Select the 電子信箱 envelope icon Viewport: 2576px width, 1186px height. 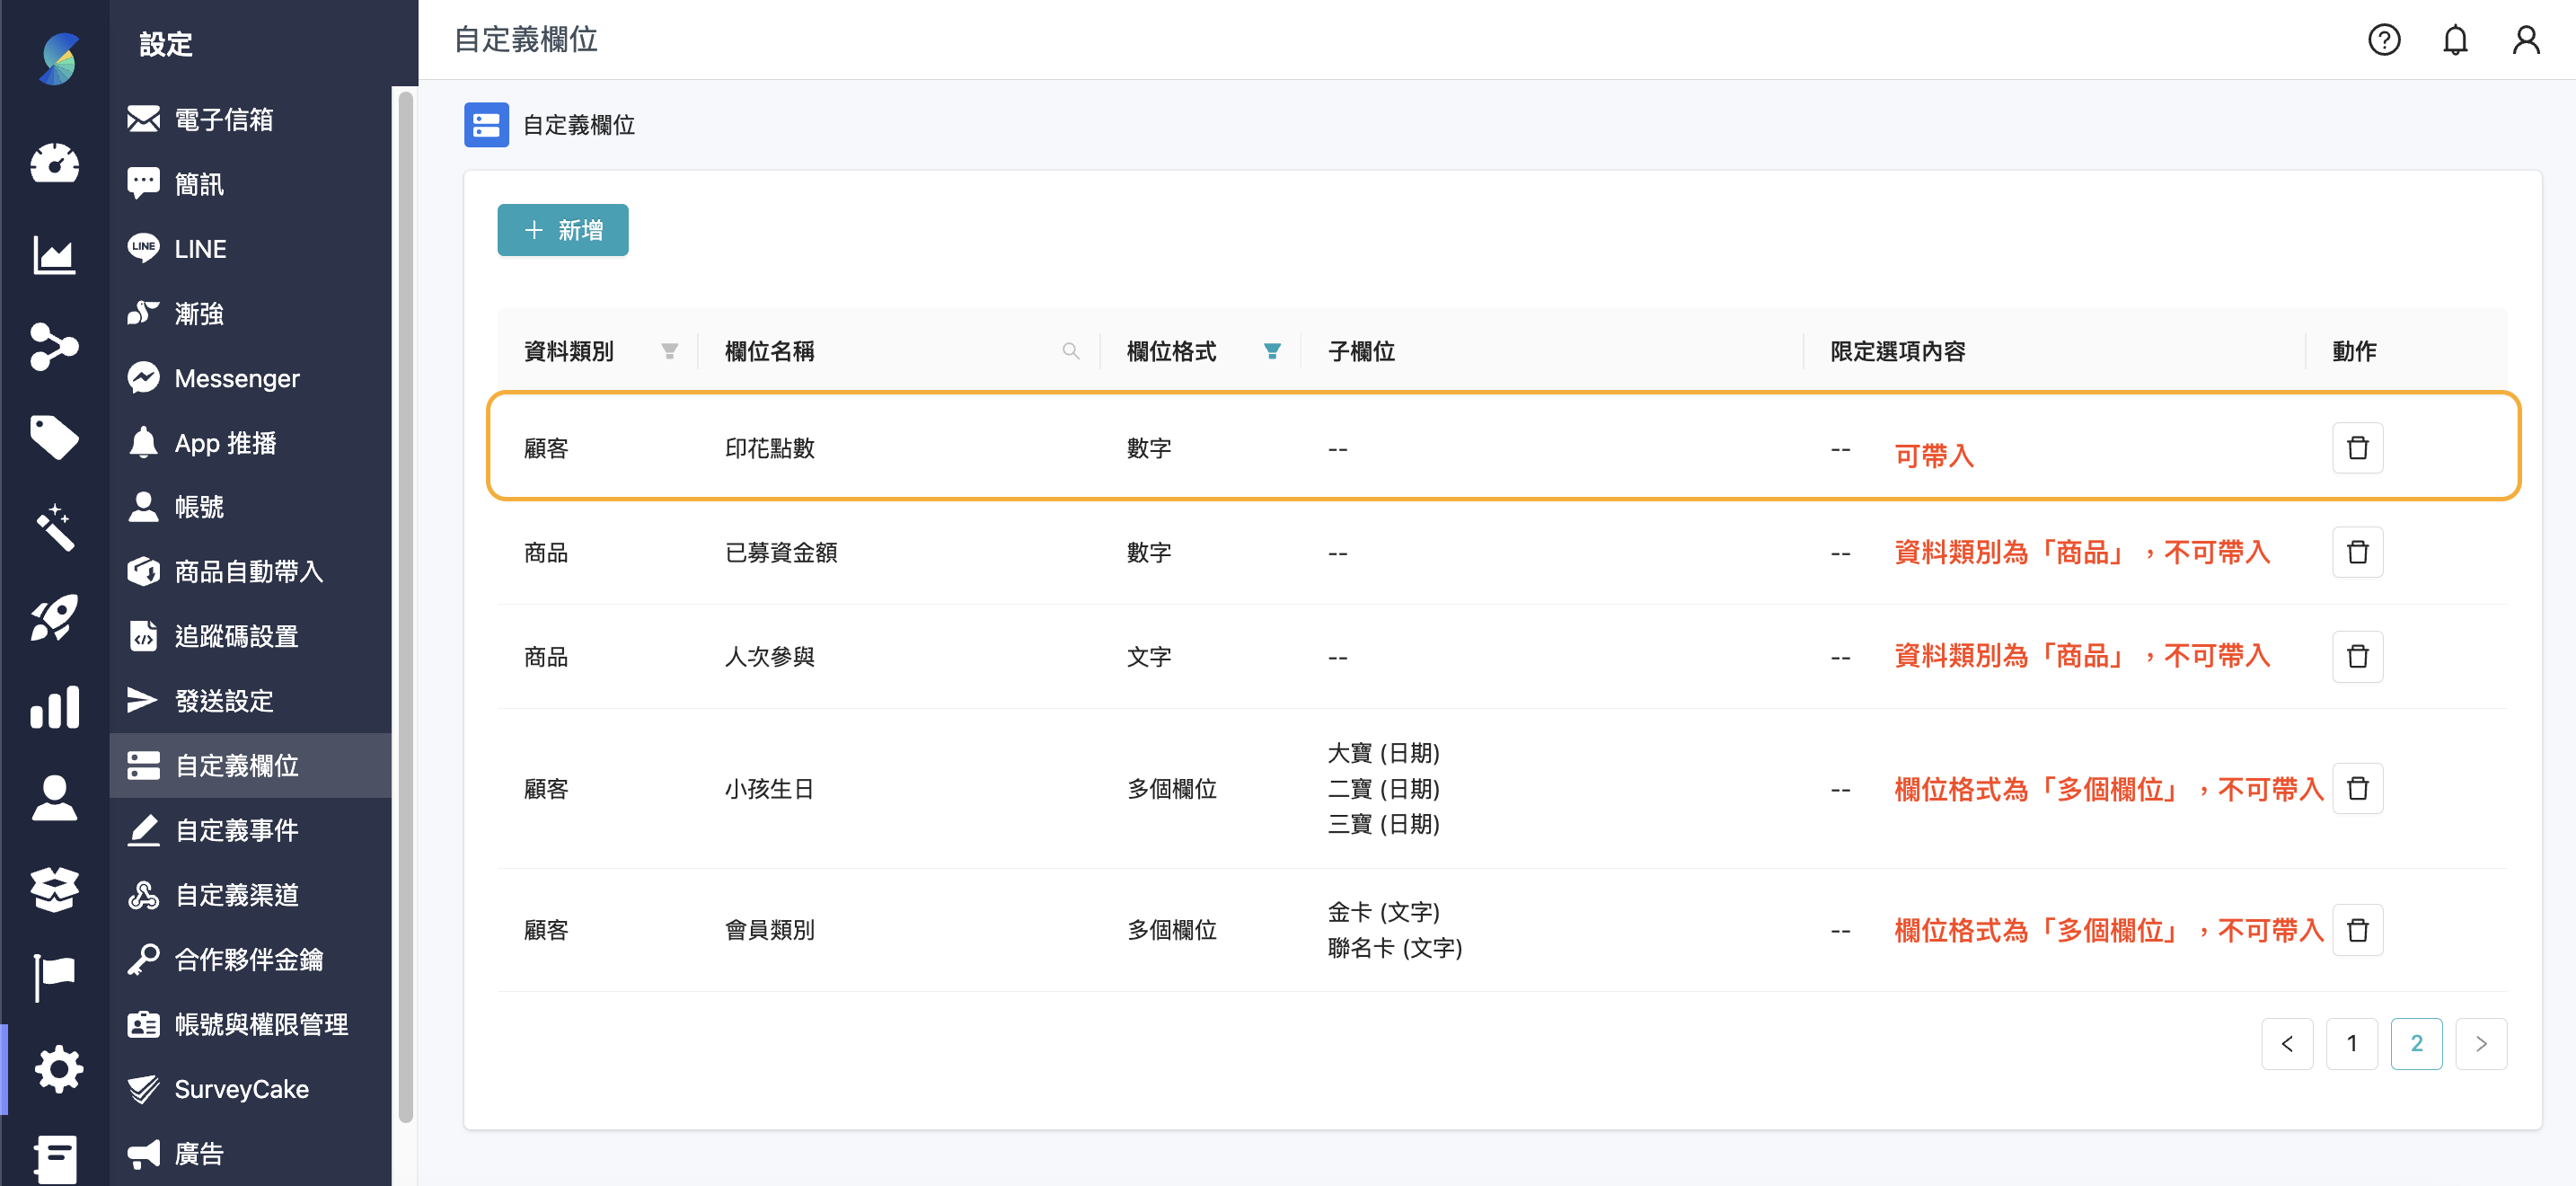click(x=143, y=118)
